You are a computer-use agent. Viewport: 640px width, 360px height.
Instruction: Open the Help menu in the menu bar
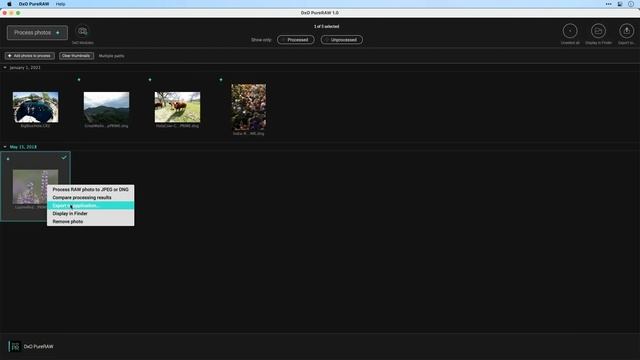(x=60, y=4)
